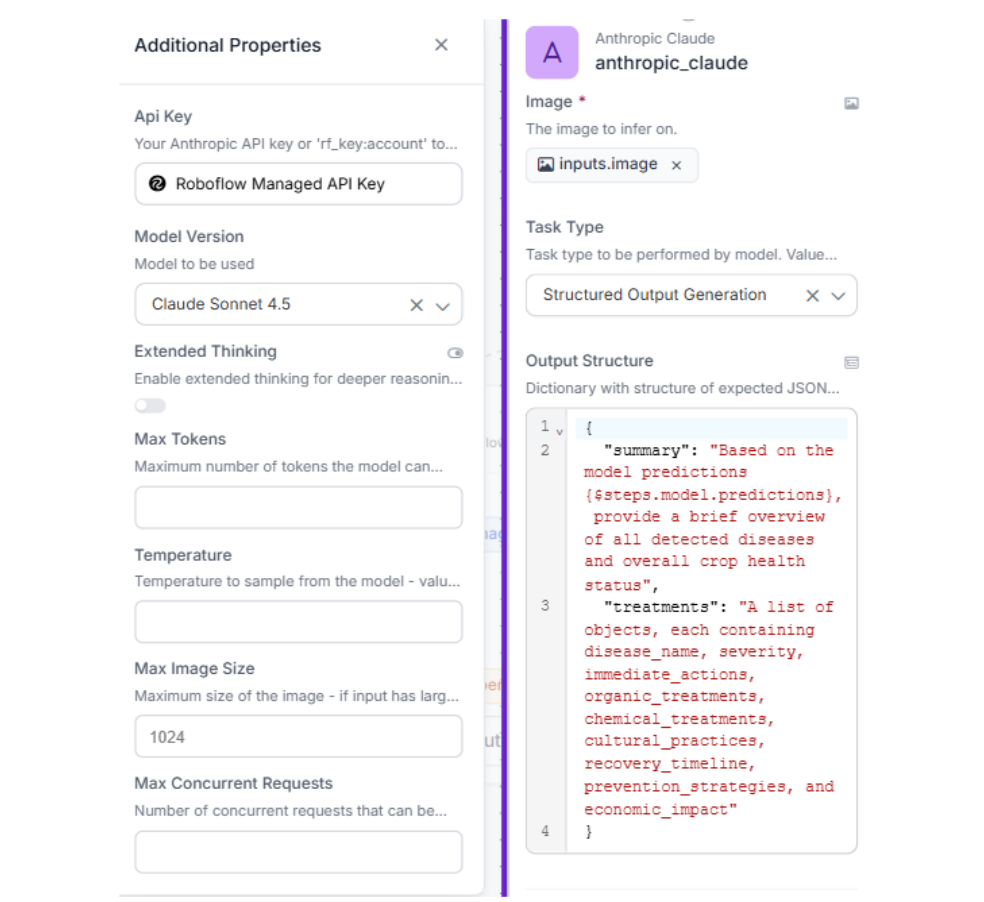
Task: Remove the inputs.image selection chip
Action: 676,165
